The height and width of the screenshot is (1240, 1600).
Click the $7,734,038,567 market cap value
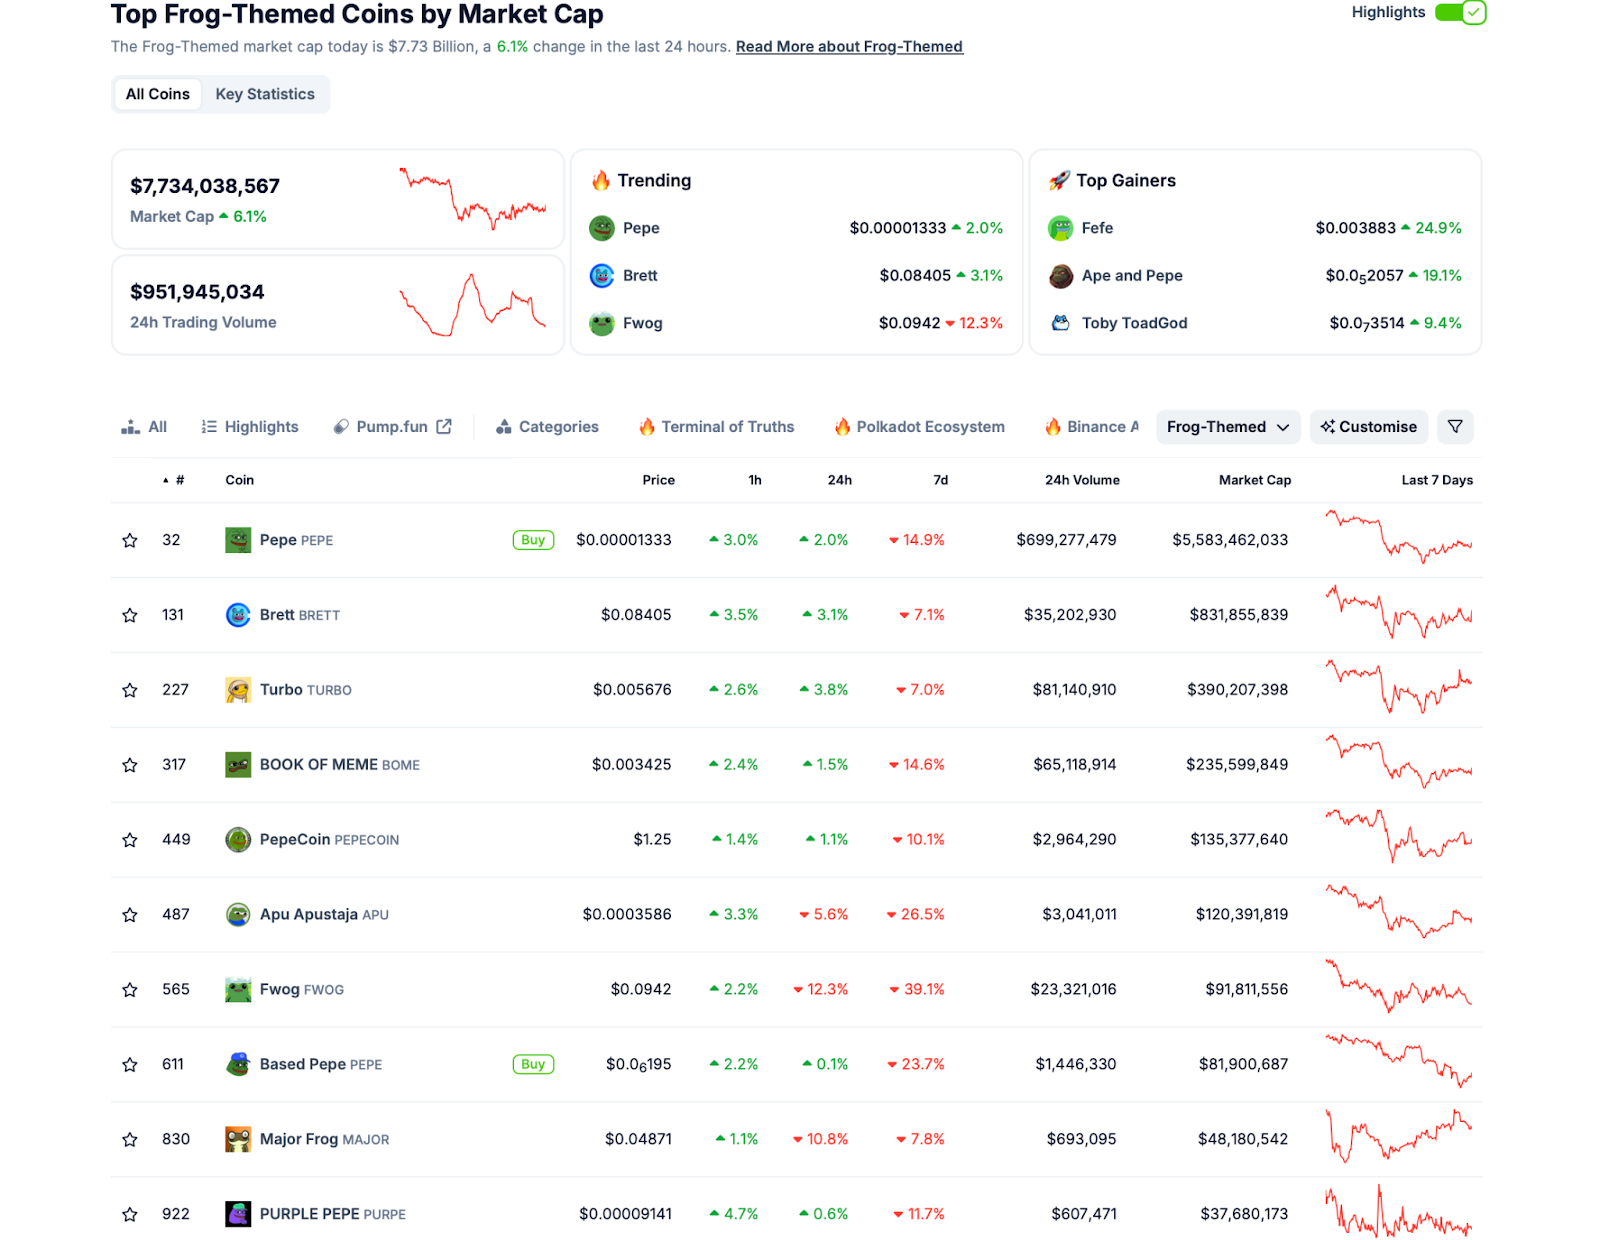205,186
